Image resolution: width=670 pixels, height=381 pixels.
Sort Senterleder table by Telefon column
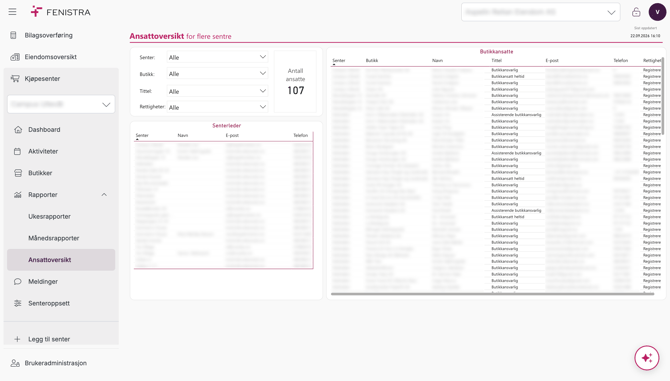(x=300, y=135)
